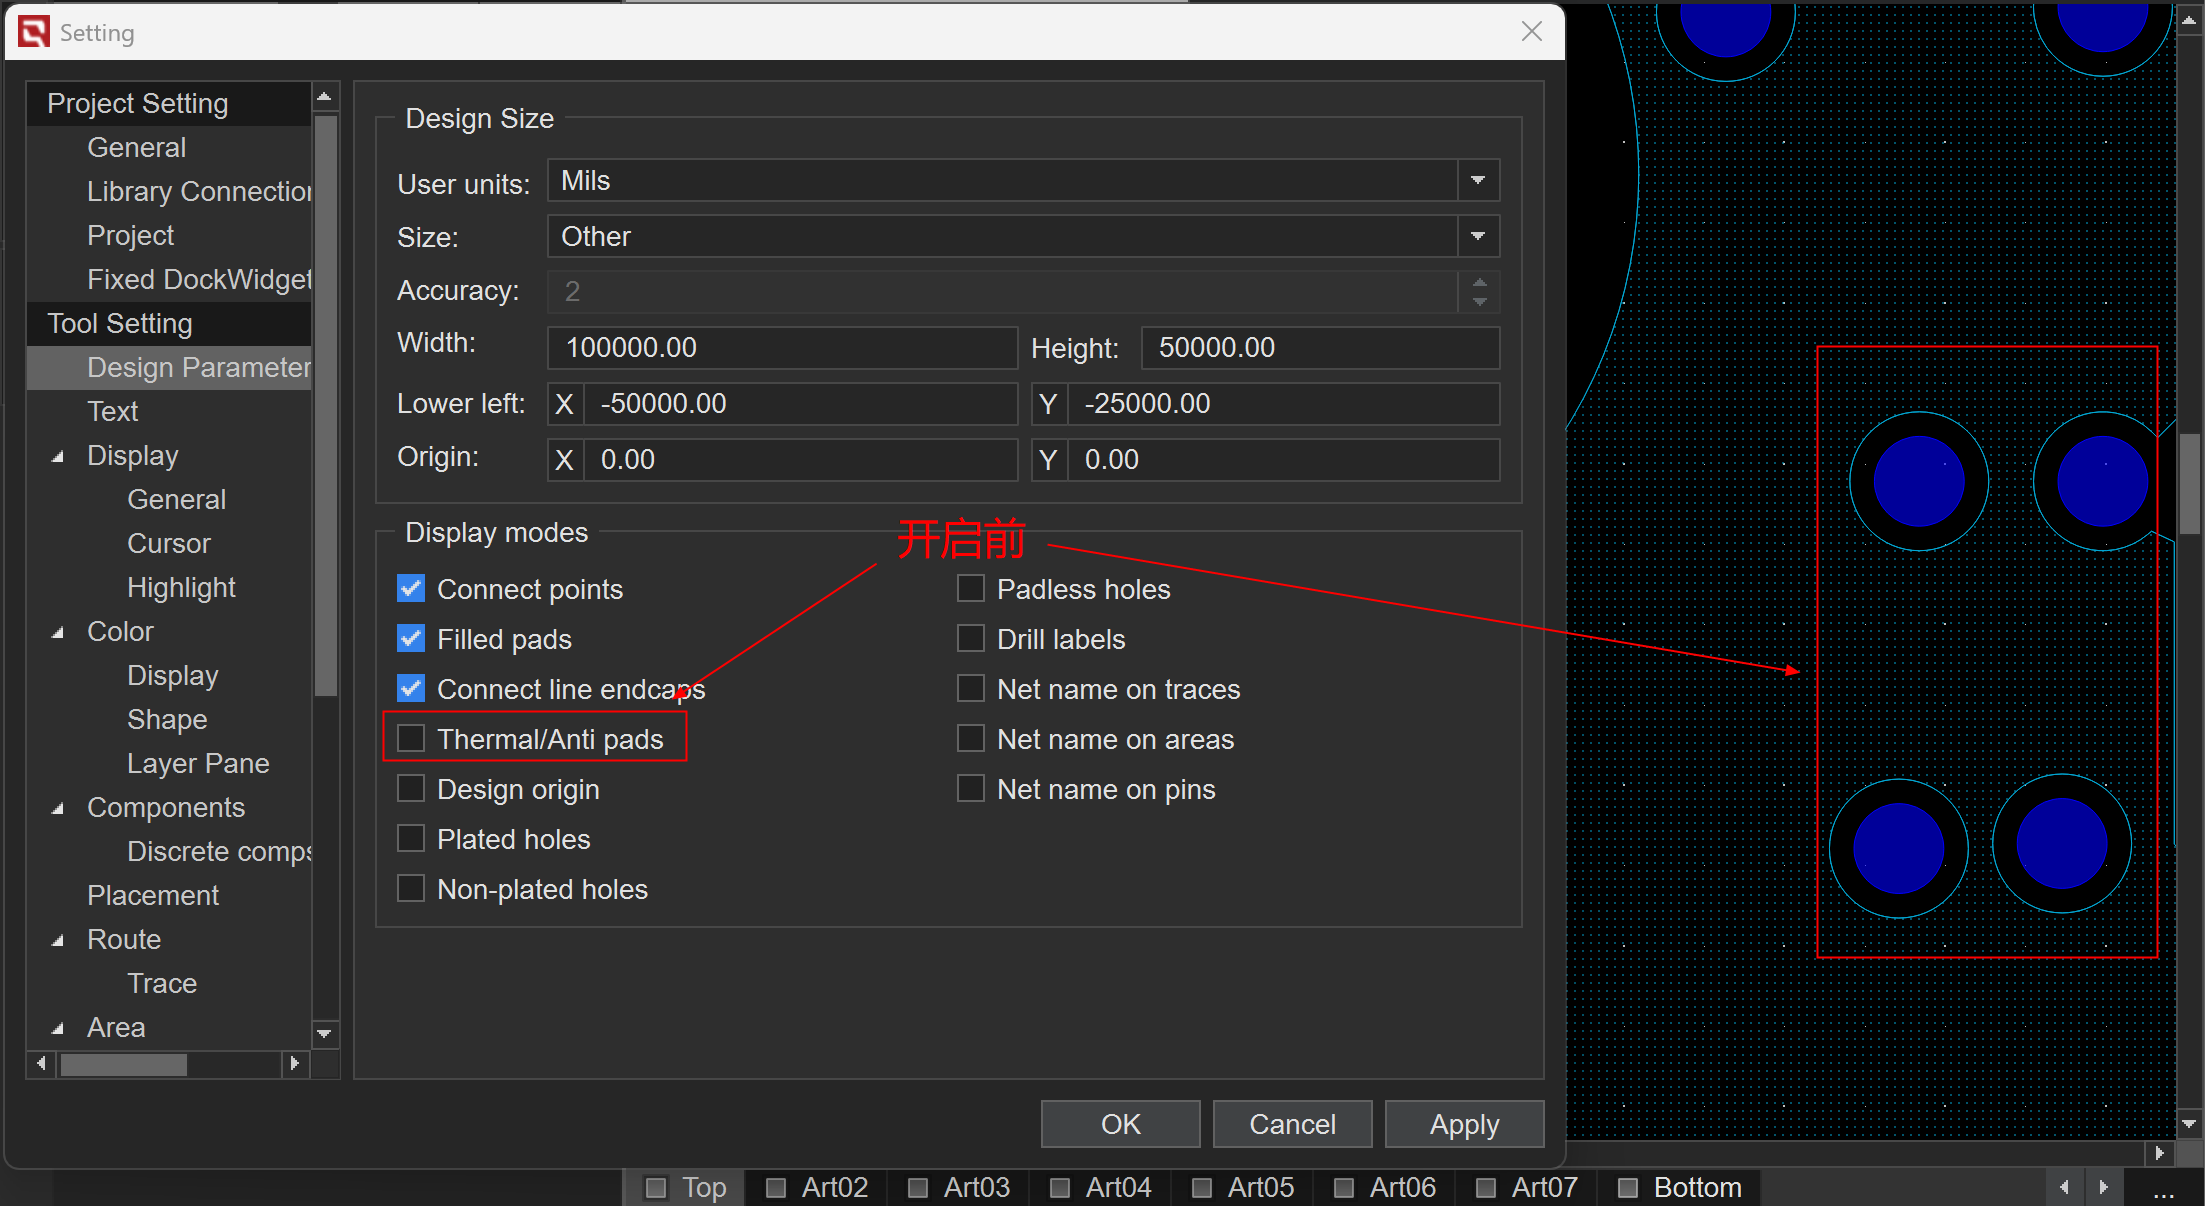Click the Top layer color square icon
Viewport: 2205px width, 1206px height.
click(656, 1188)
